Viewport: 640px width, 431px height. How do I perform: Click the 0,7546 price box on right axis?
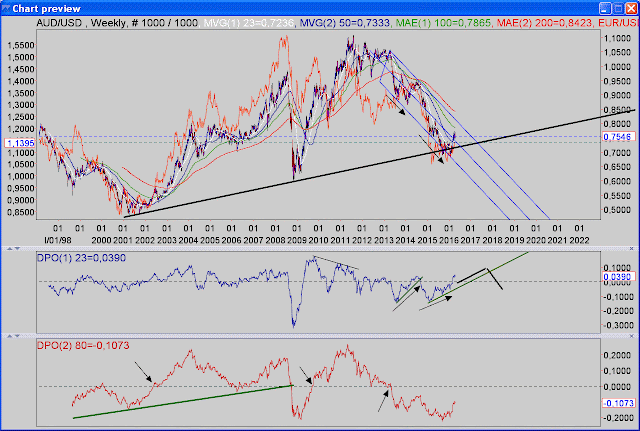619,137
